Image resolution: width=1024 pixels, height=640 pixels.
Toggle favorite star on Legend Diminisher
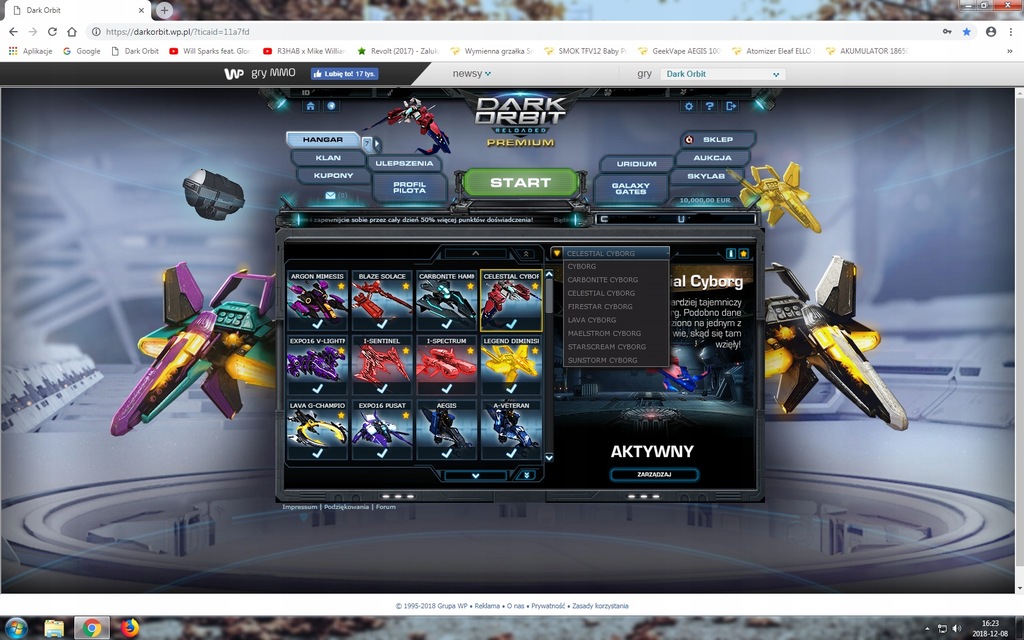click(535, 351)
